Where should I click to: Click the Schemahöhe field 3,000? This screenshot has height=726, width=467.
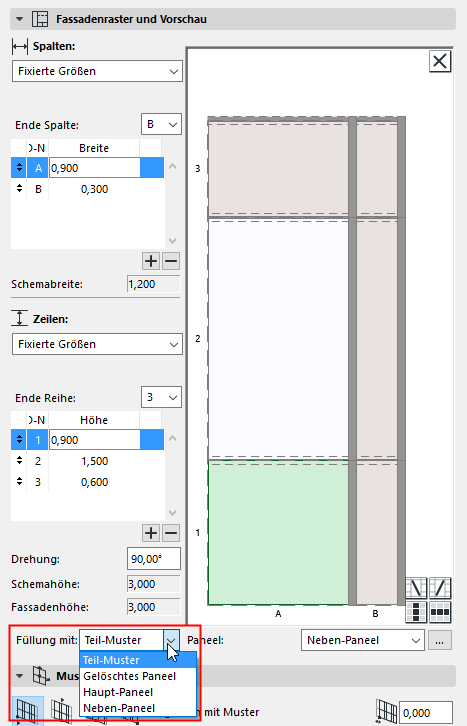click(153, 584)
